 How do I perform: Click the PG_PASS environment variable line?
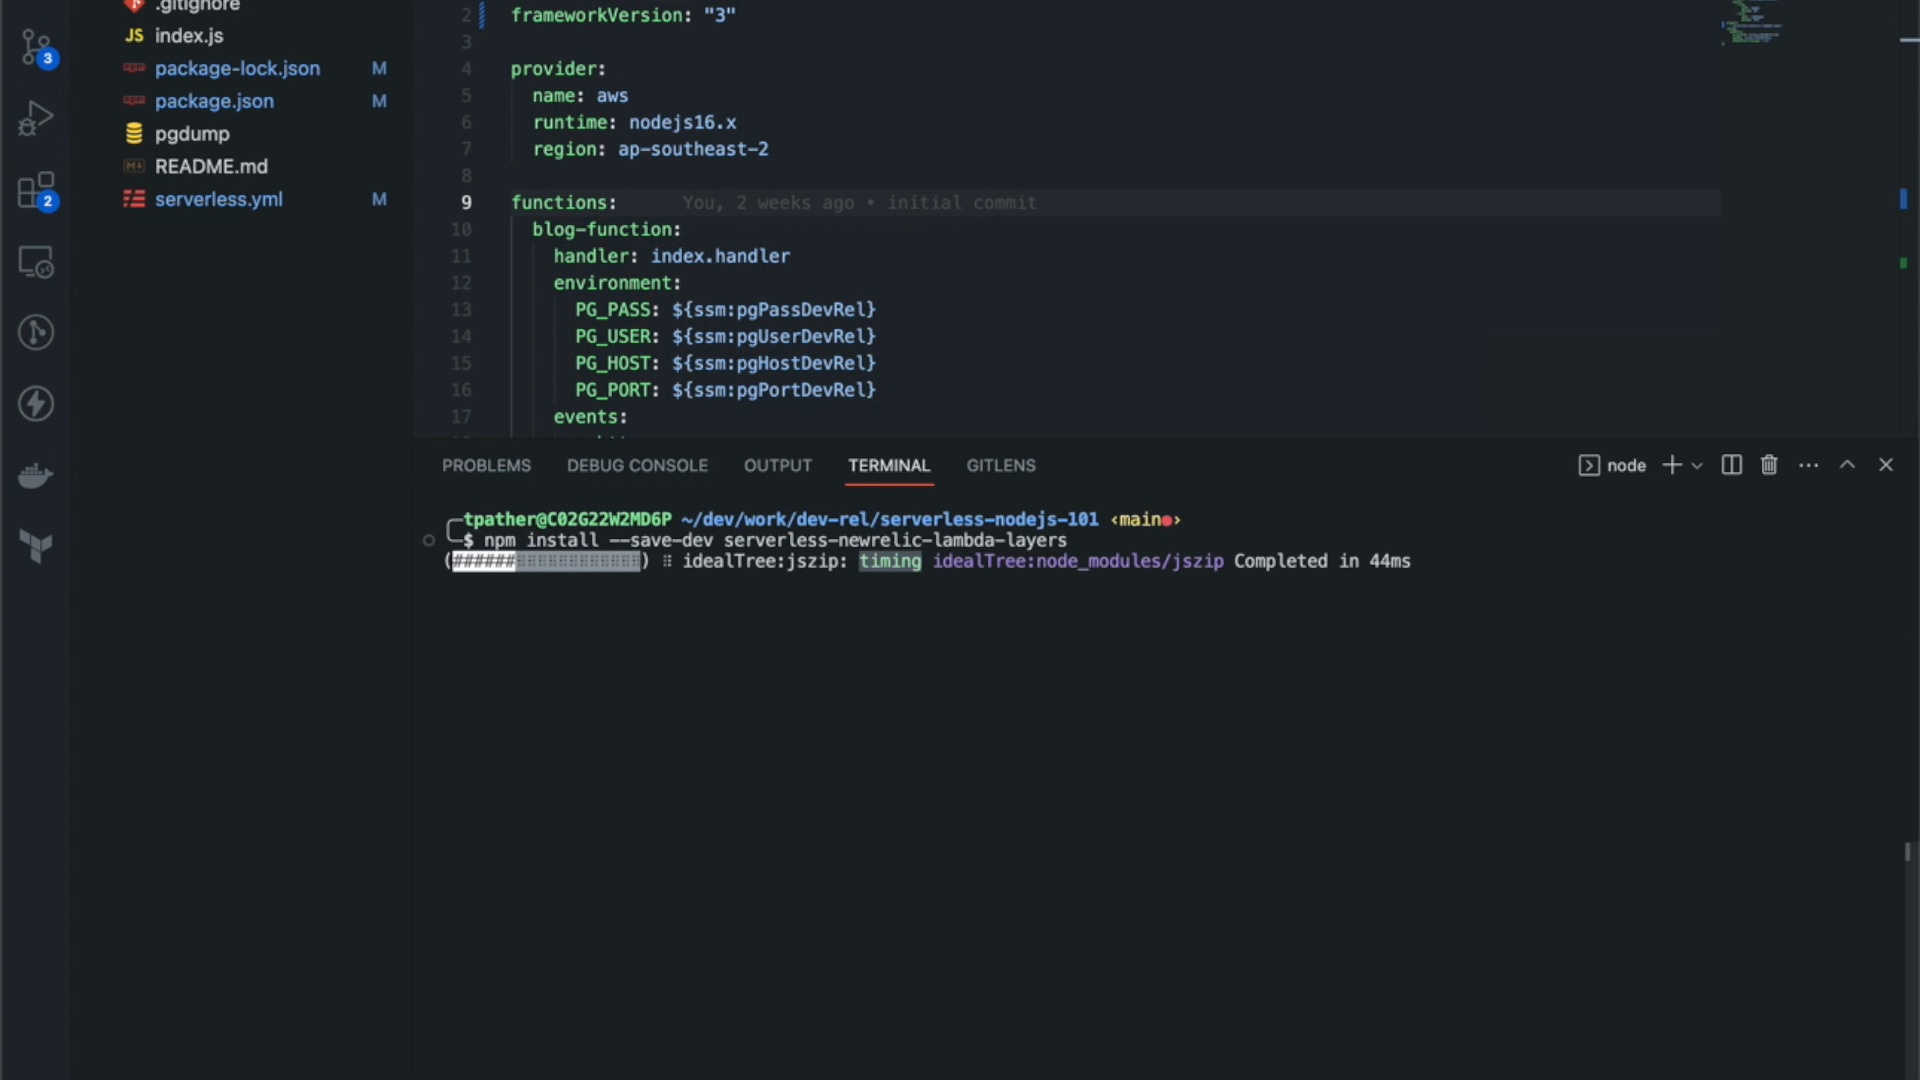tap(725, 310)
